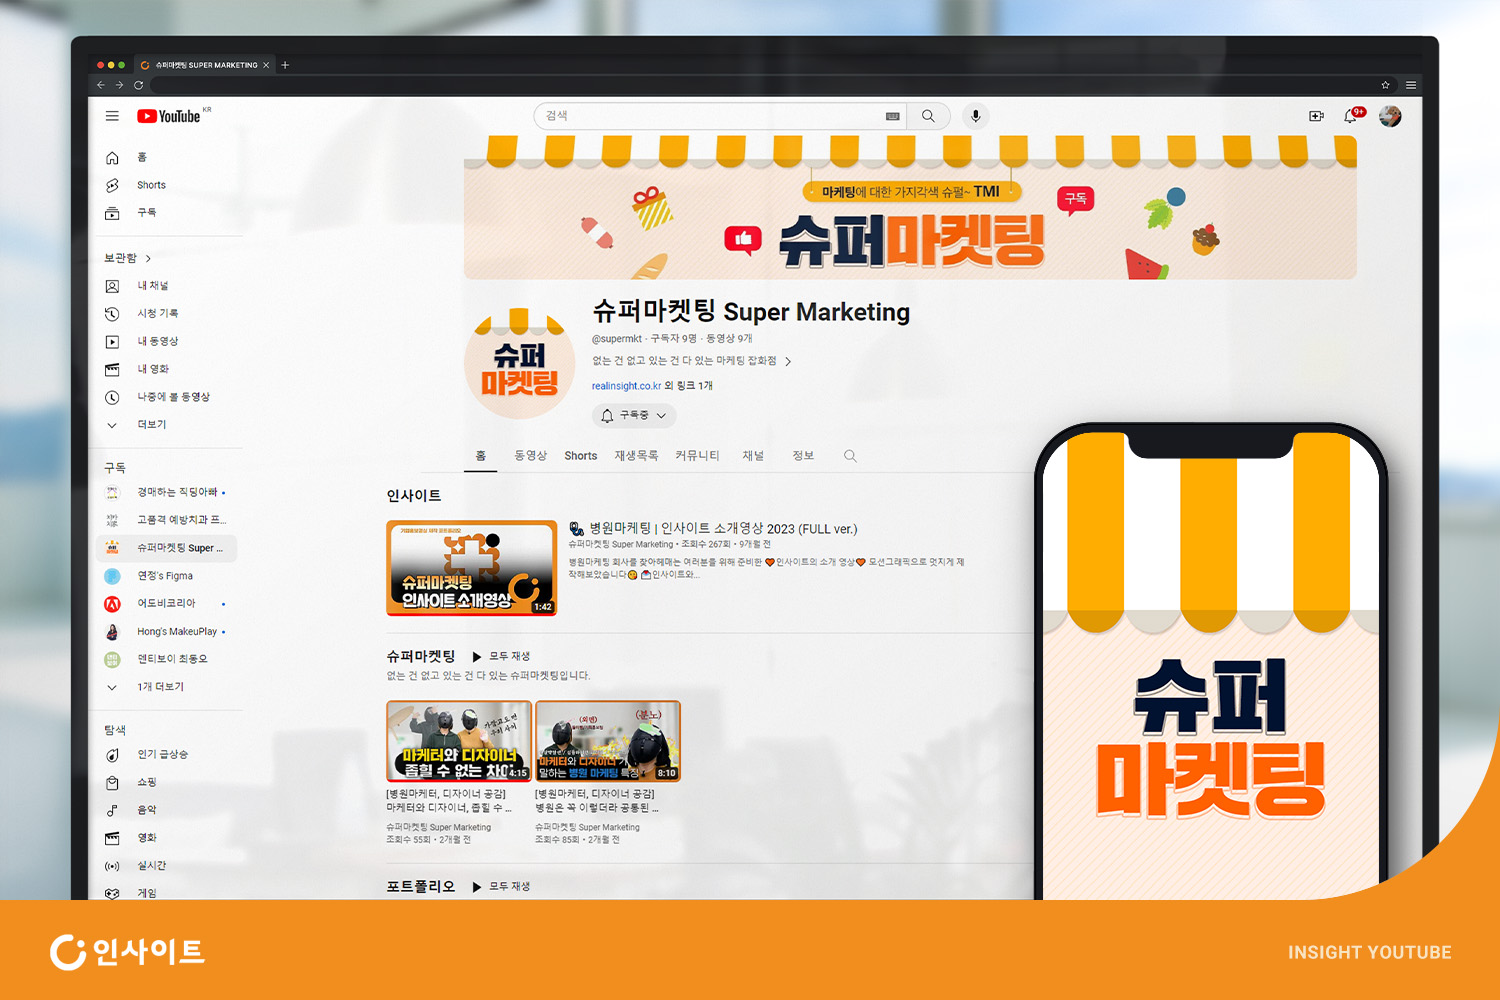
Task: Play the 8:10 병원 마케팅 특징 thumbnail
Action: [608, 741]
